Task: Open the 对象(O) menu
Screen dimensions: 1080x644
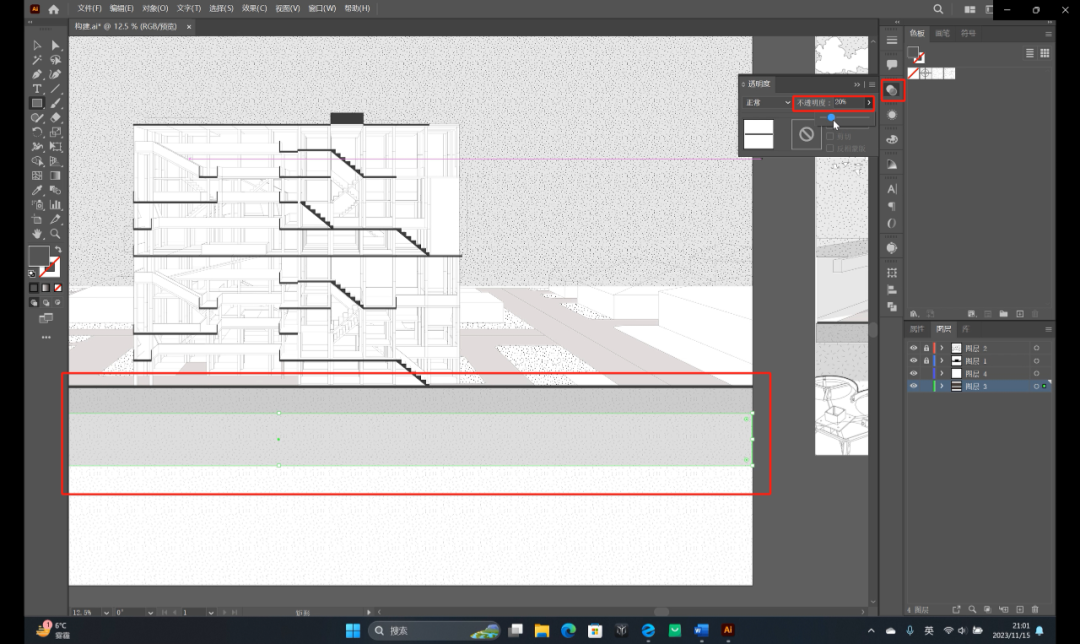Action: (155, 8)
